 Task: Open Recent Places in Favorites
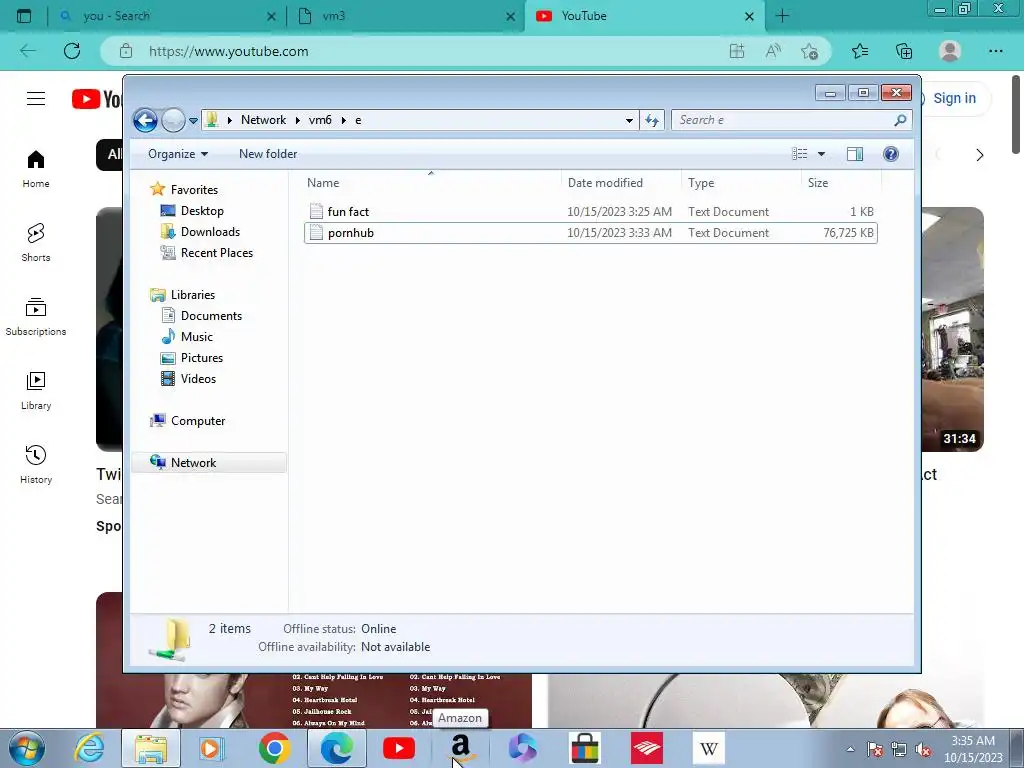click(x=216, y=253)
